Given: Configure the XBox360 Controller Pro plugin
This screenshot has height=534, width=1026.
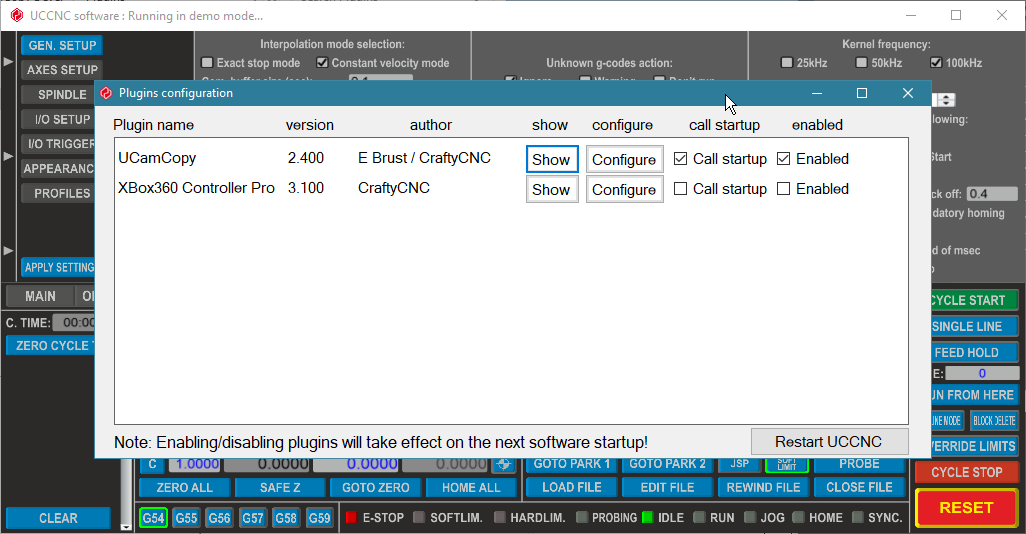Looking at the screenshot, I should pos(624,190).
